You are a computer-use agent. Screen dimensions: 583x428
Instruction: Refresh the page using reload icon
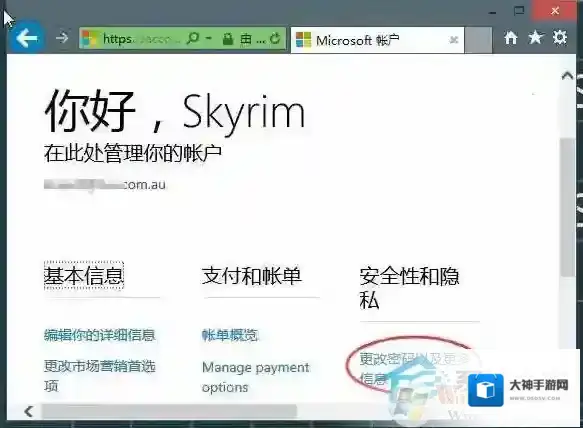coord(275,38)
